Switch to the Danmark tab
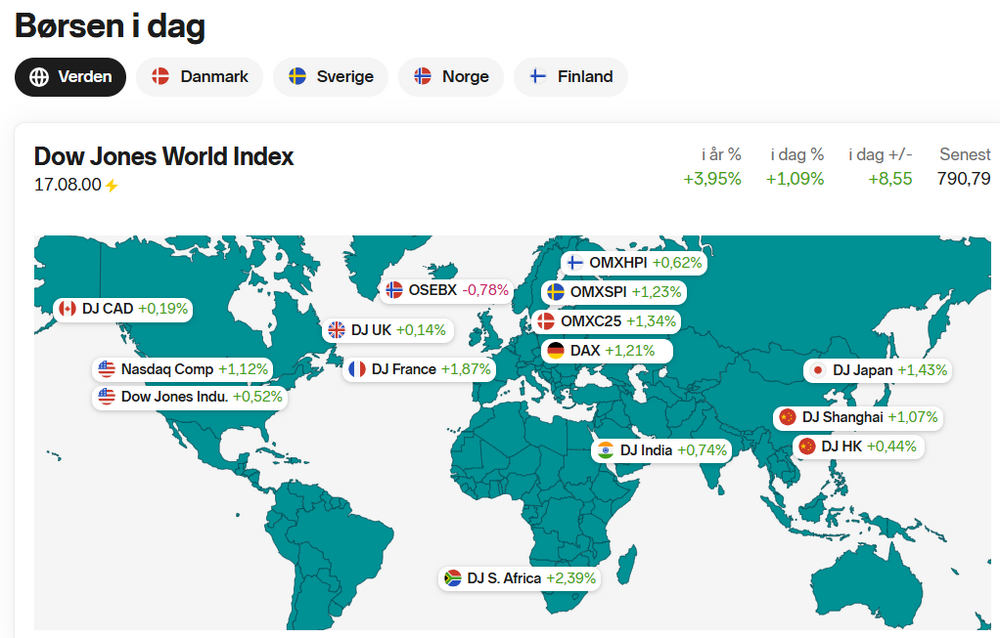Viewport: 1000px width, 638px height. 199,77
